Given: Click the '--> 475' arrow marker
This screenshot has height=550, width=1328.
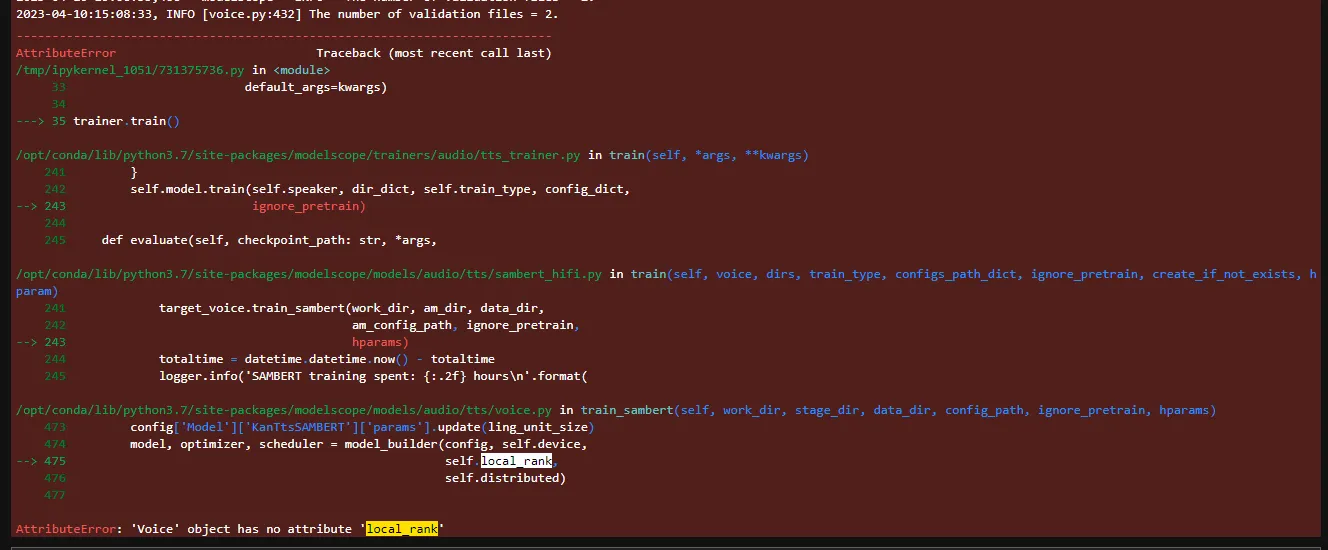Looking at the screenshot, I should (x=41, y=461).
